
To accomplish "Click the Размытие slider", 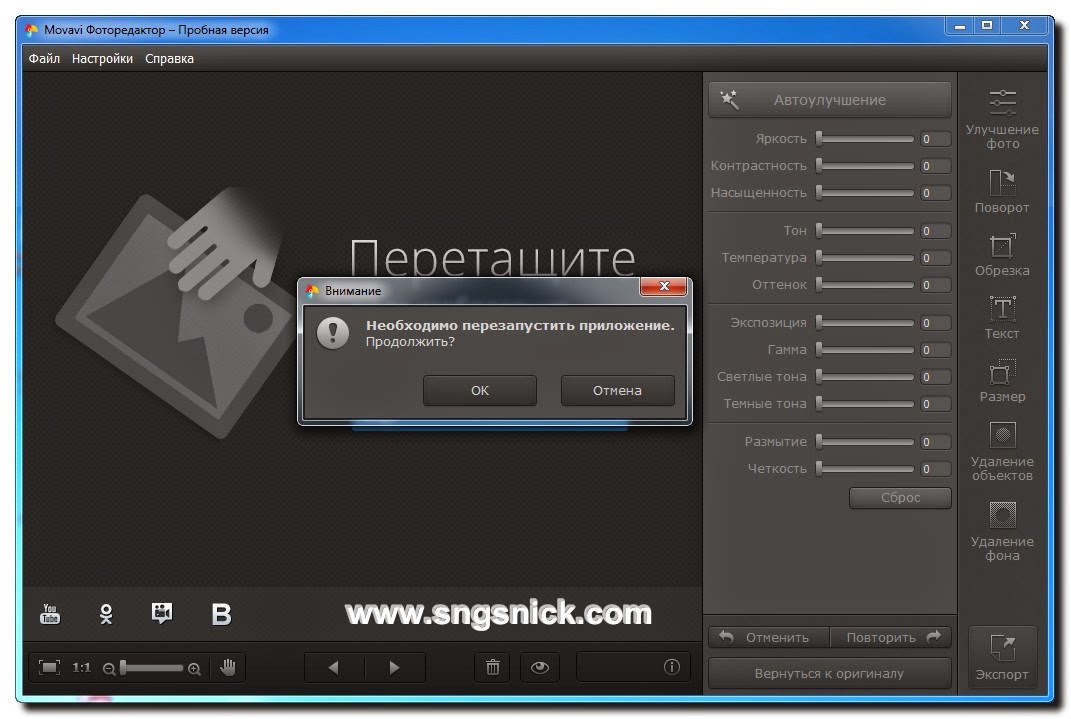I will click(865, 442).
